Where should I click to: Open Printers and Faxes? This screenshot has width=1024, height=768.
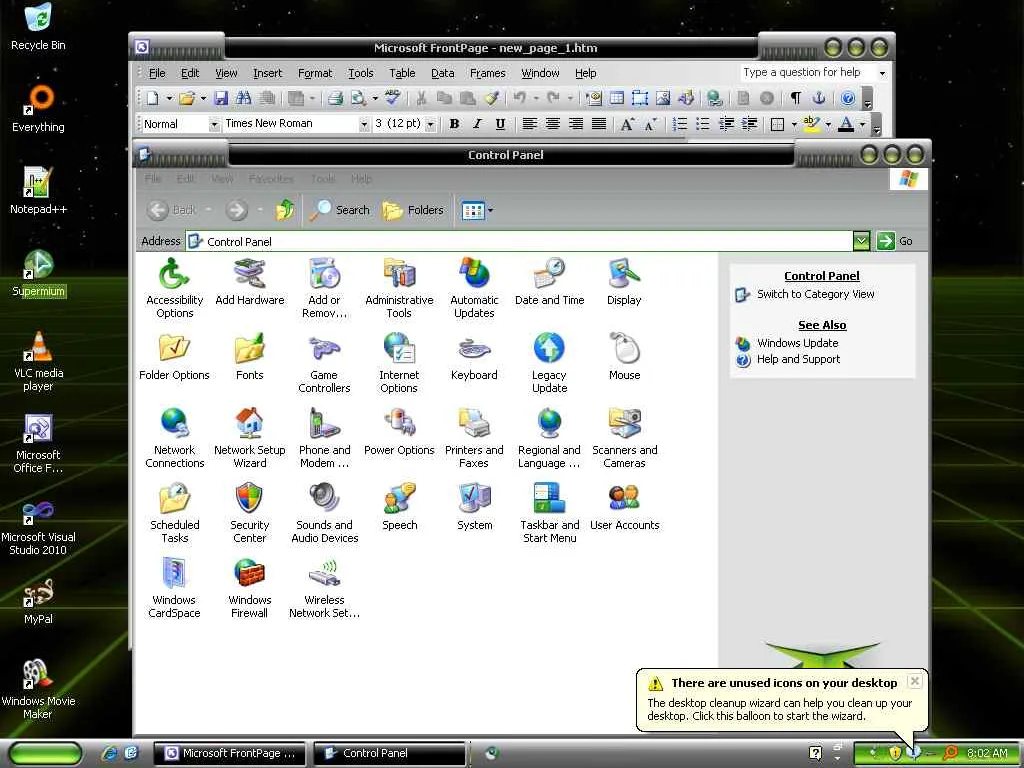[474, 438]
